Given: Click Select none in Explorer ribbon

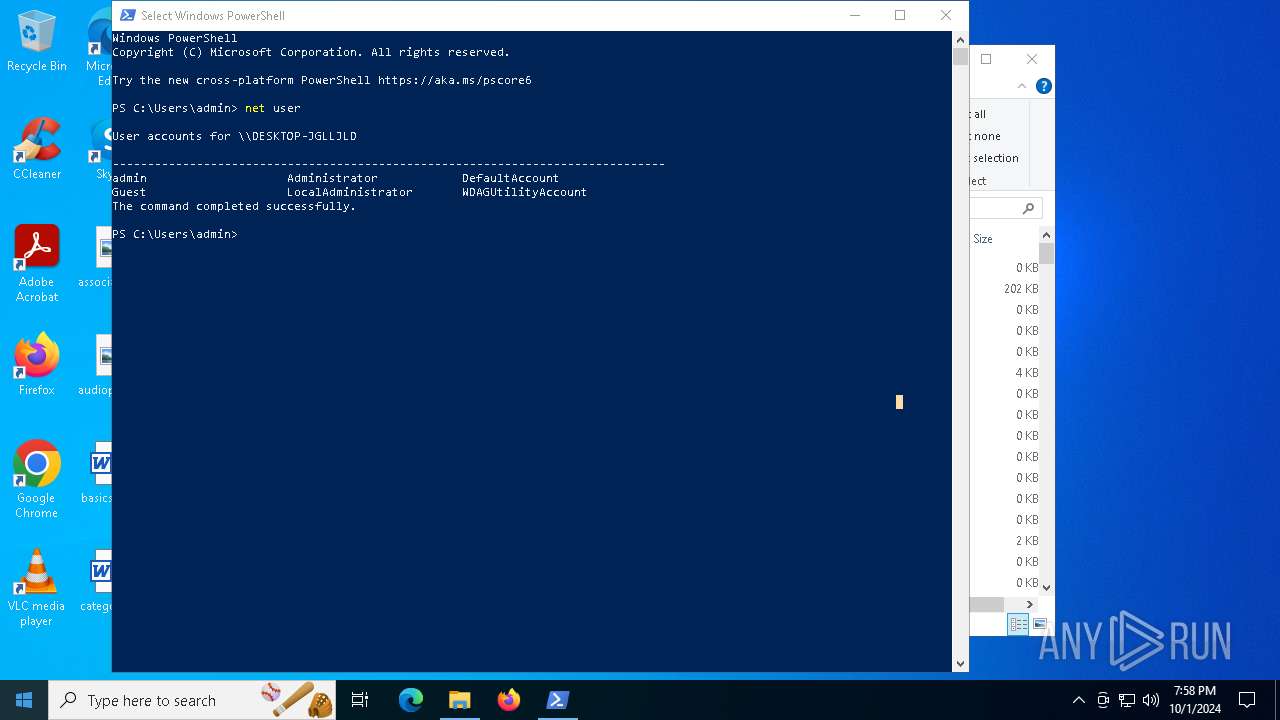Looking at the screenshot, I should point(986,136).
